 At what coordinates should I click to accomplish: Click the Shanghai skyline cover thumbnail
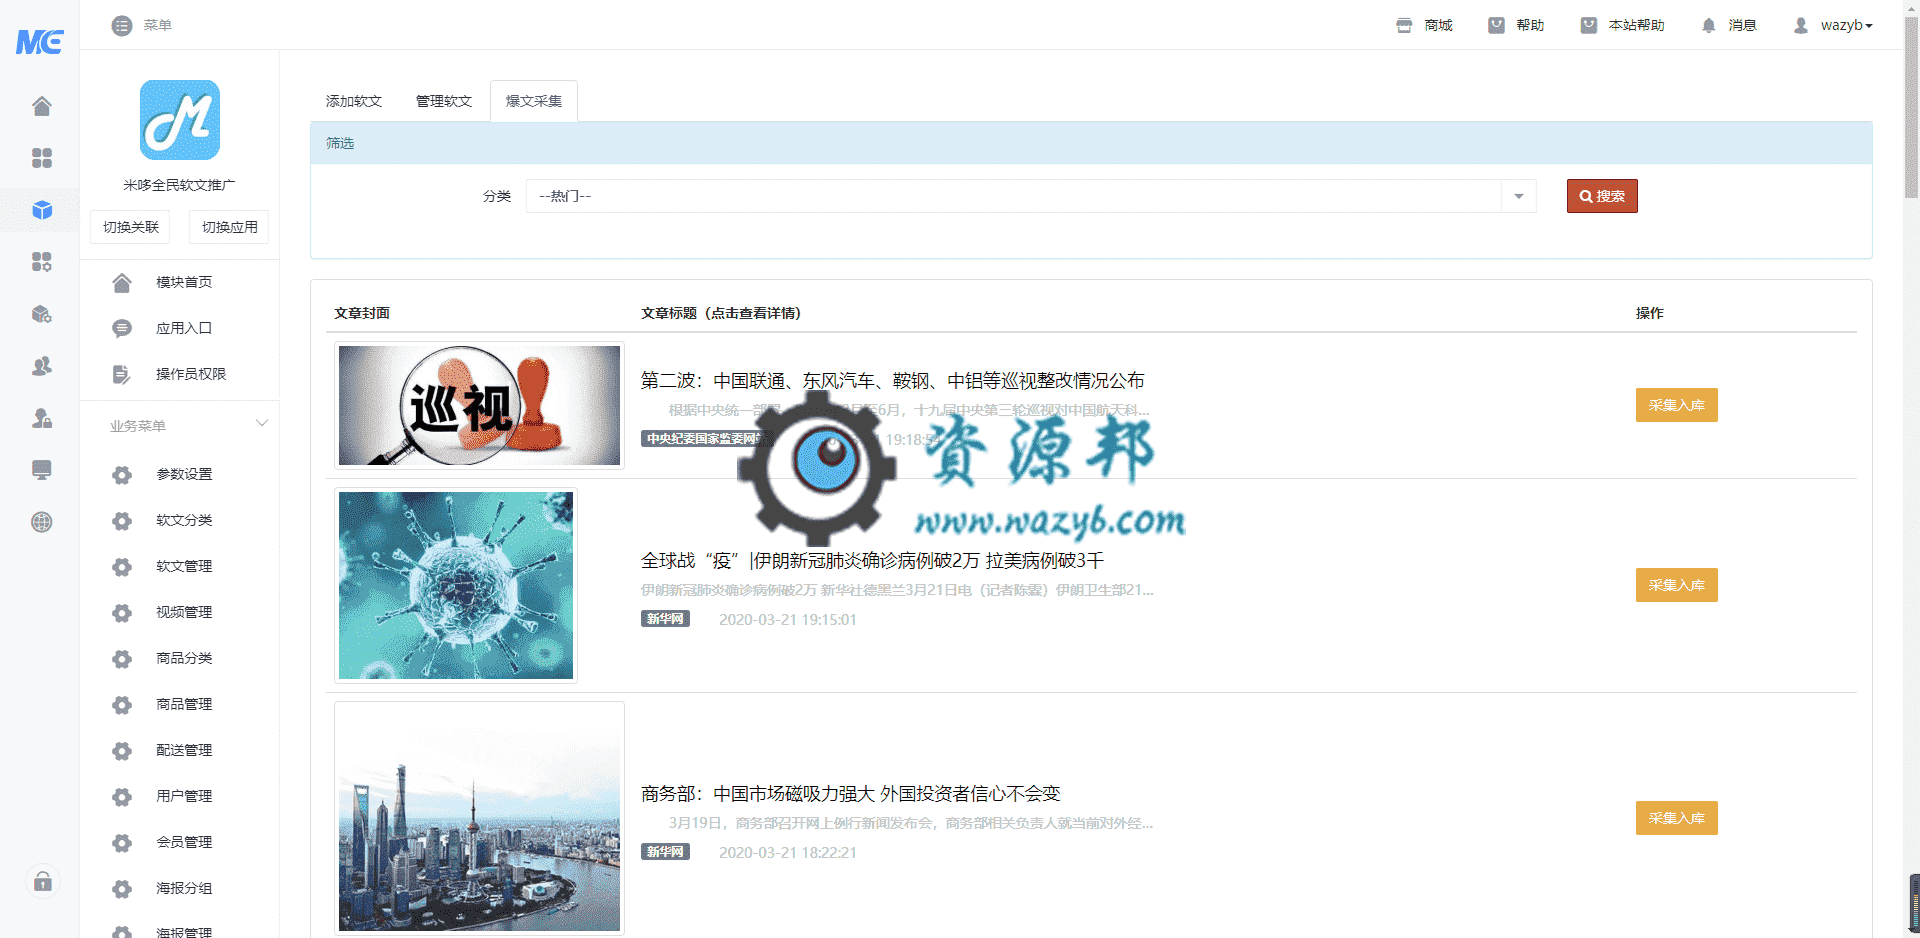(x=480, y=818)
